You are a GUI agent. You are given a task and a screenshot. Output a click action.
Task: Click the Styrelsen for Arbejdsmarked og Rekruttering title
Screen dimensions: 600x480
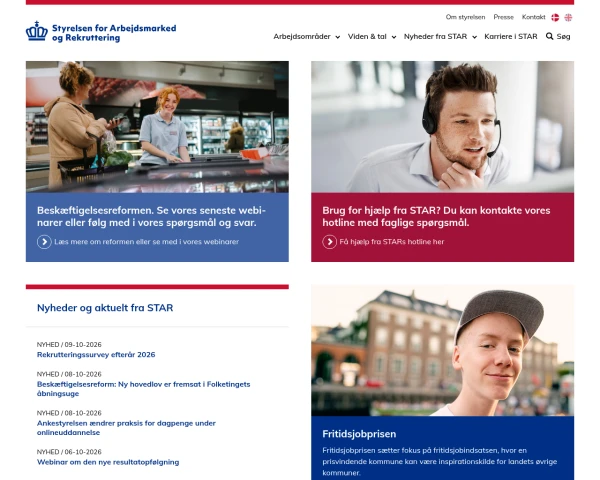114,33
